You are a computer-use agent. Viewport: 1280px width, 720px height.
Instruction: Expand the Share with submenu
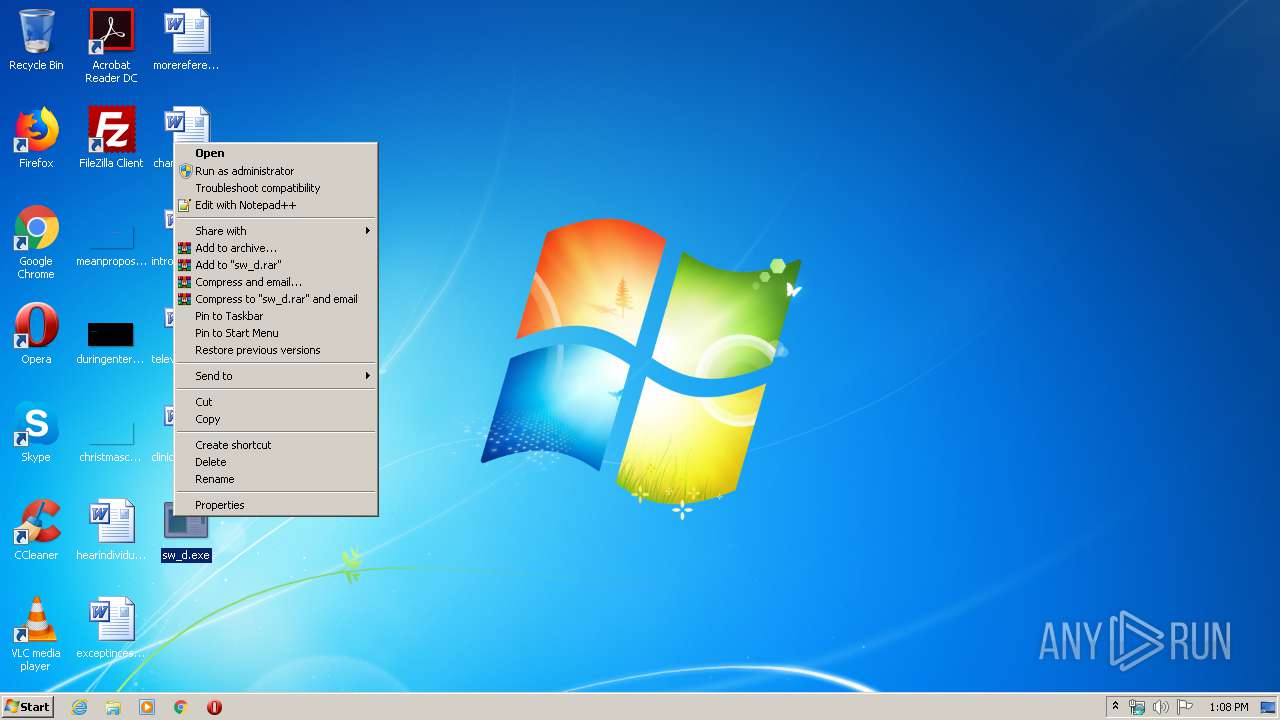click(276, 231)
